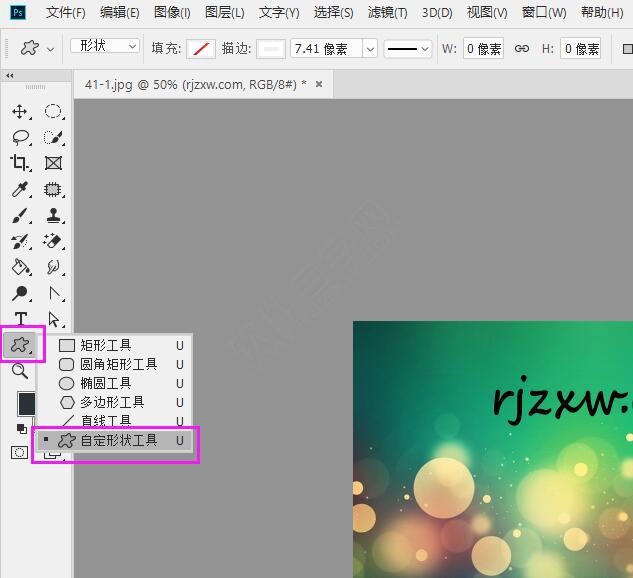Image resolution: width=633 pixels, height=578 pixels.
Task: Click the W width input field
Action: (483, 48)
